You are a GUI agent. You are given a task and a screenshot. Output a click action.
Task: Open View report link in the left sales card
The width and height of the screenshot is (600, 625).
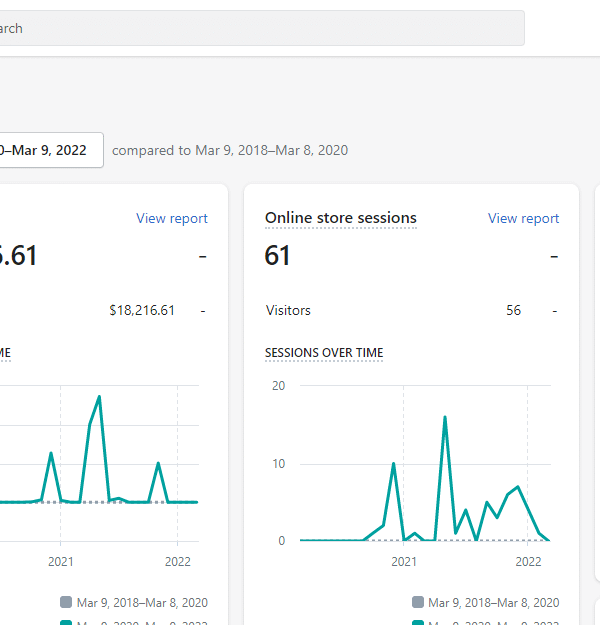click(x=172, y=218)
